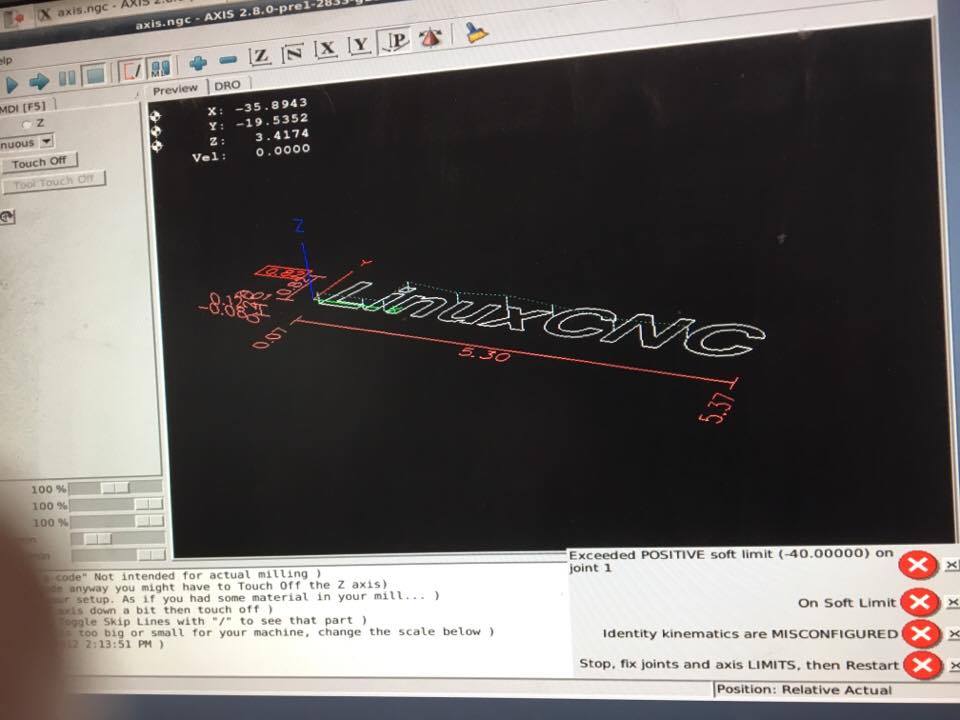Switch to front Y view
The width and height of the screenshot is (960, 720).
[360, 45]
